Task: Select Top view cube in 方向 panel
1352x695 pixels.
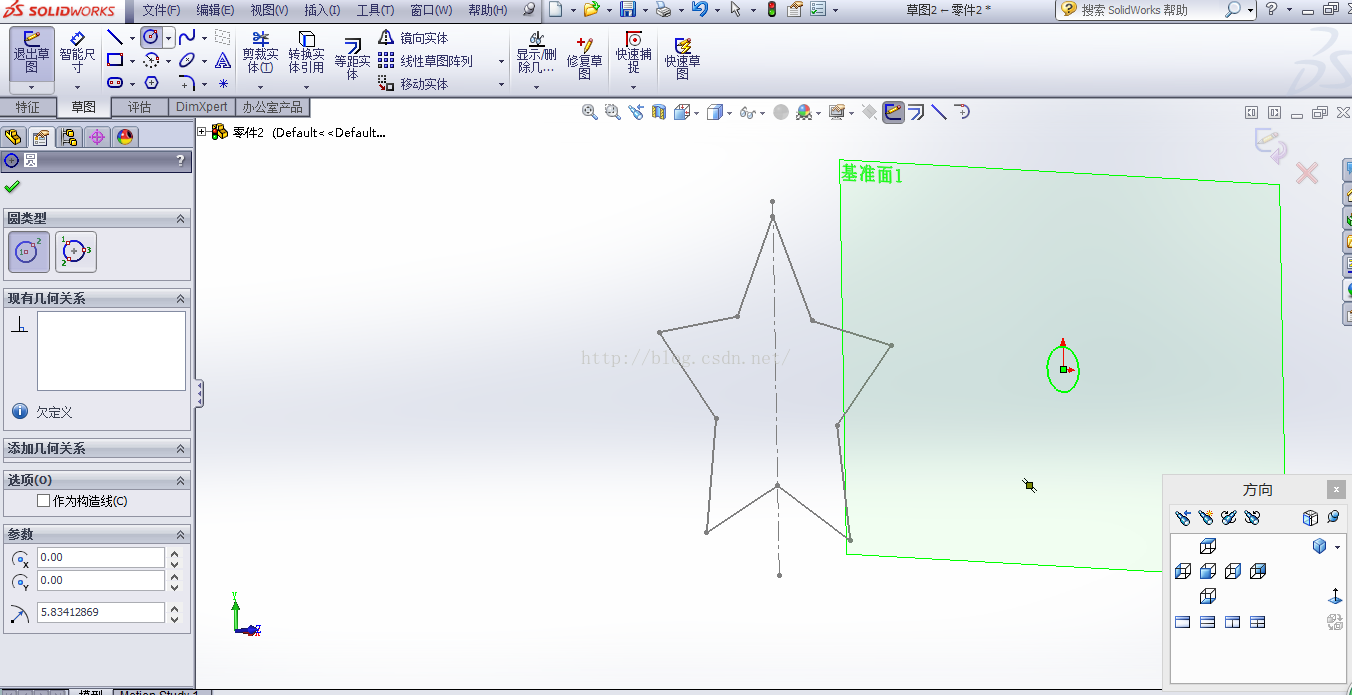Action: click(1208, 546)
